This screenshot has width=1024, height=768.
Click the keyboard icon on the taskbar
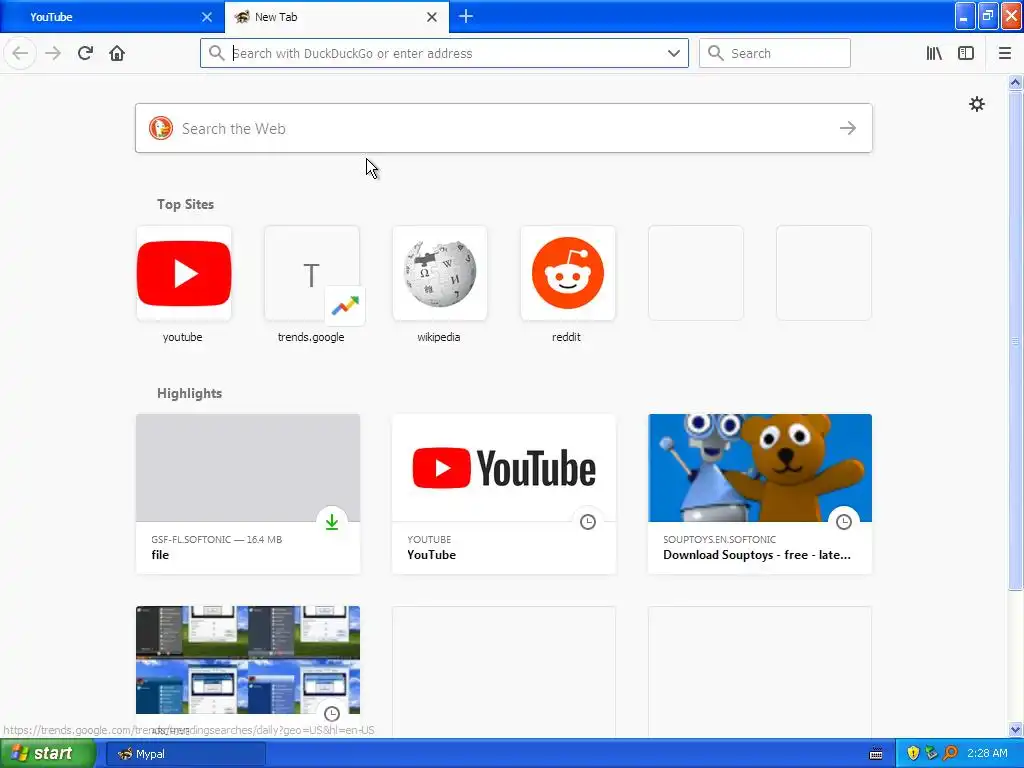(876, 754)
